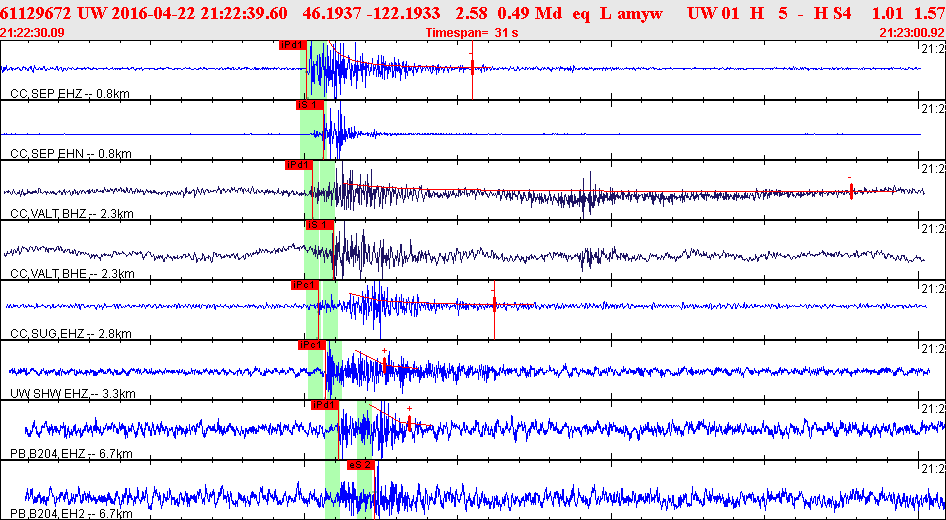
Task: Click the secondary burst on VALT BHZ waveform
Action: pyautogui.click(x=586, y=193)
